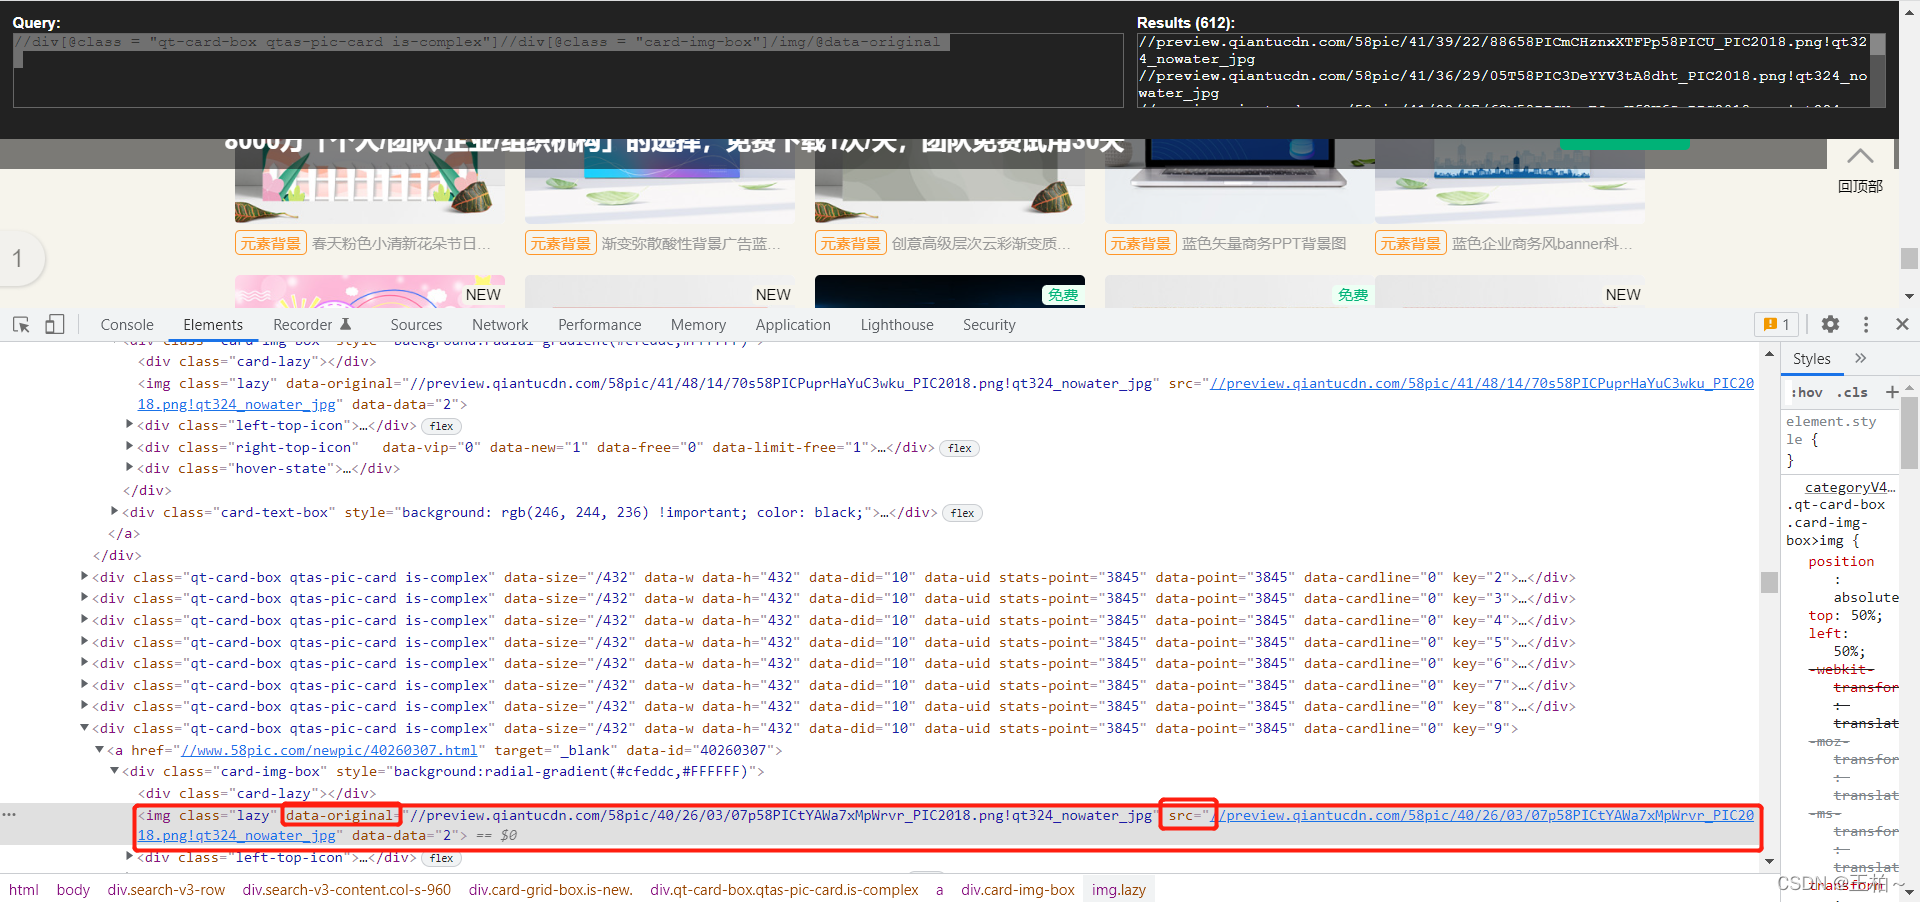This screenshot has height=902, width=1920.
Task: Click the XPath Results output box
Action: coord(1511,70)
